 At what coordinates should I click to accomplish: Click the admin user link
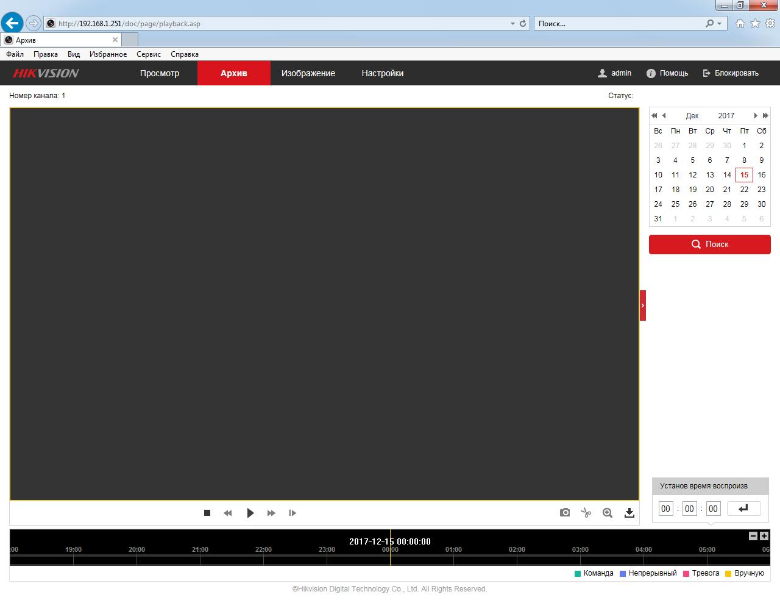coord(615,73)
